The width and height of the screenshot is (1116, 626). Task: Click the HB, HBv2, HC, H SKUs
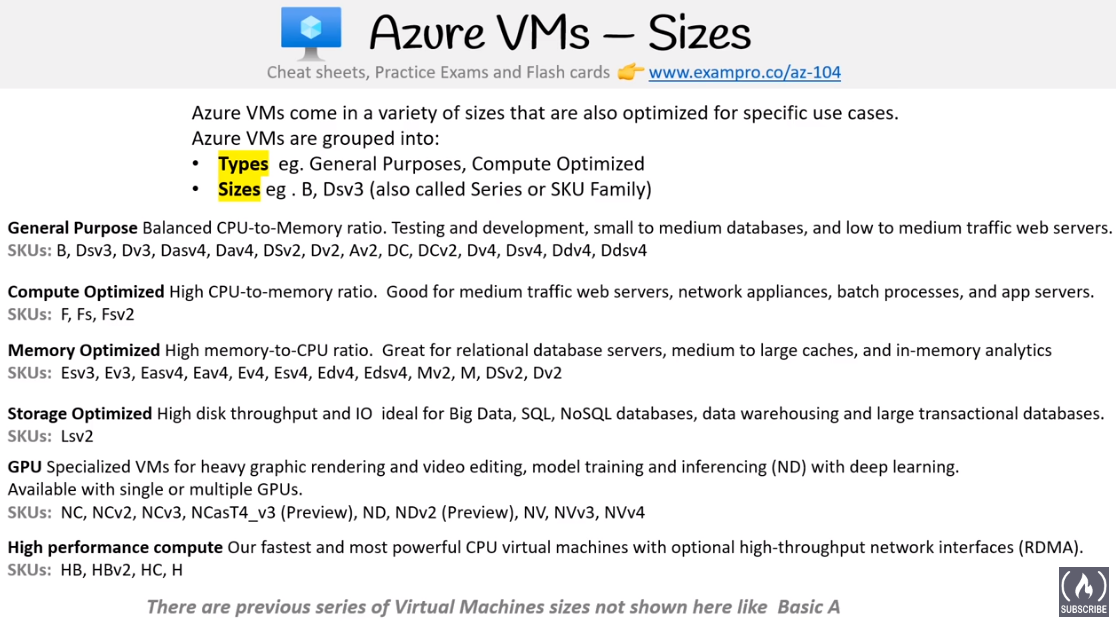[122, 570]
